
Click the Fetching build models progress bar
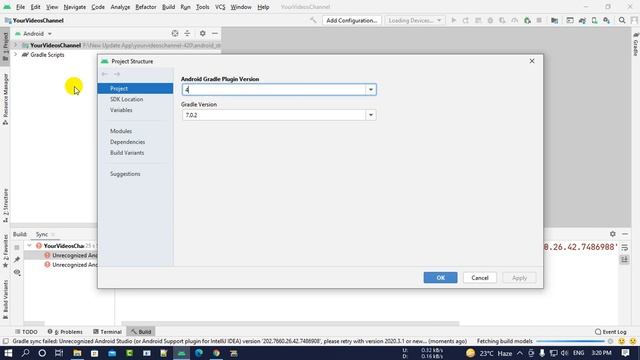coord(570,341)
